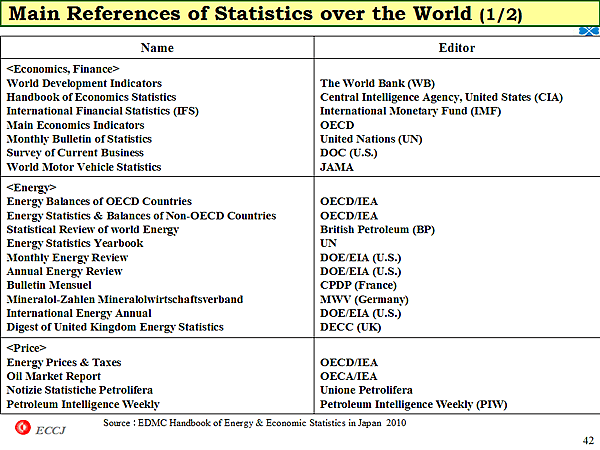600x450 pixels.
Task: Click the slide title Main References of Statistics
Action: pyautogui.click(x=265, y=14)
